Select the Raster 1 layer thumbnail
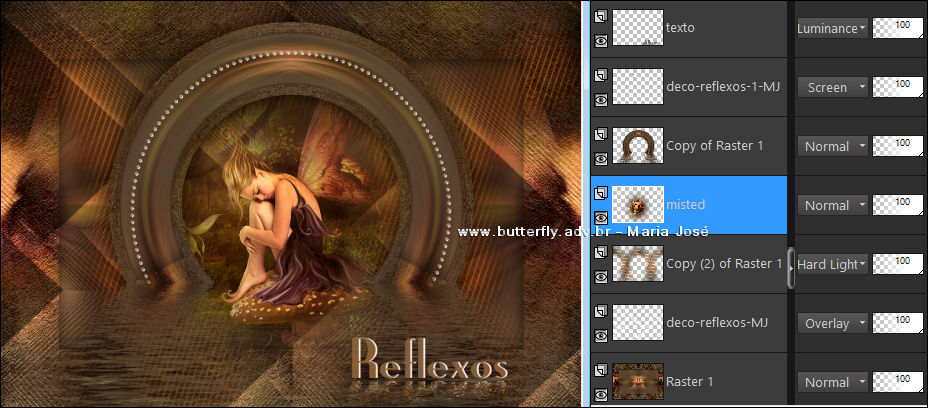The height and width of the screenshot is (408, 928). (x=637, y=382)
